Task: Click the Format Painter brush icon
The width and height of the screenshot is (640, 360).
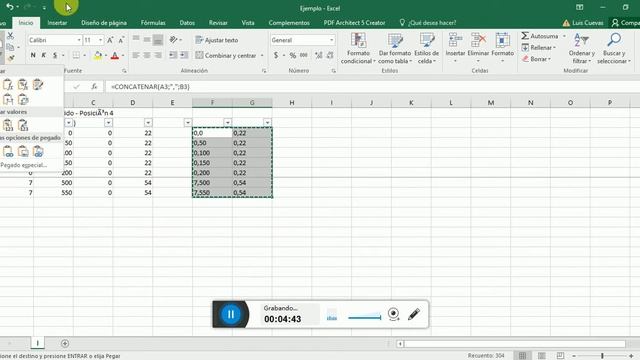Action: 11,58
